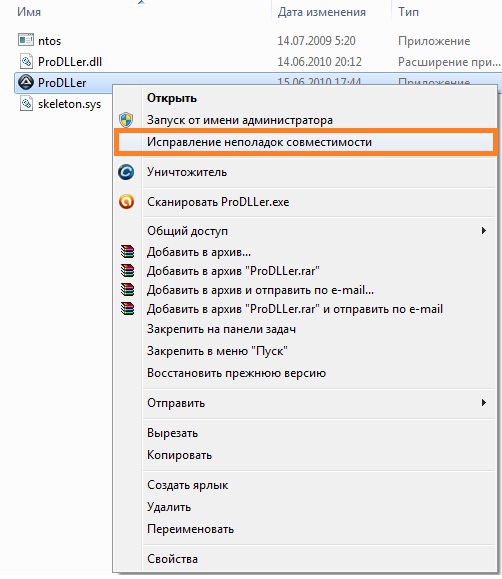
Task: Sort by Дата изменения column header
Action: pyautogui.click(x=322, y=12)
